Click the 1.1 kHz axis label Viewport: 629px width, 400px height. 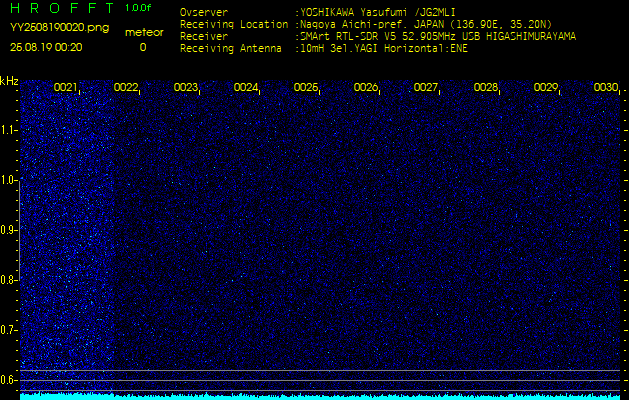8,130
